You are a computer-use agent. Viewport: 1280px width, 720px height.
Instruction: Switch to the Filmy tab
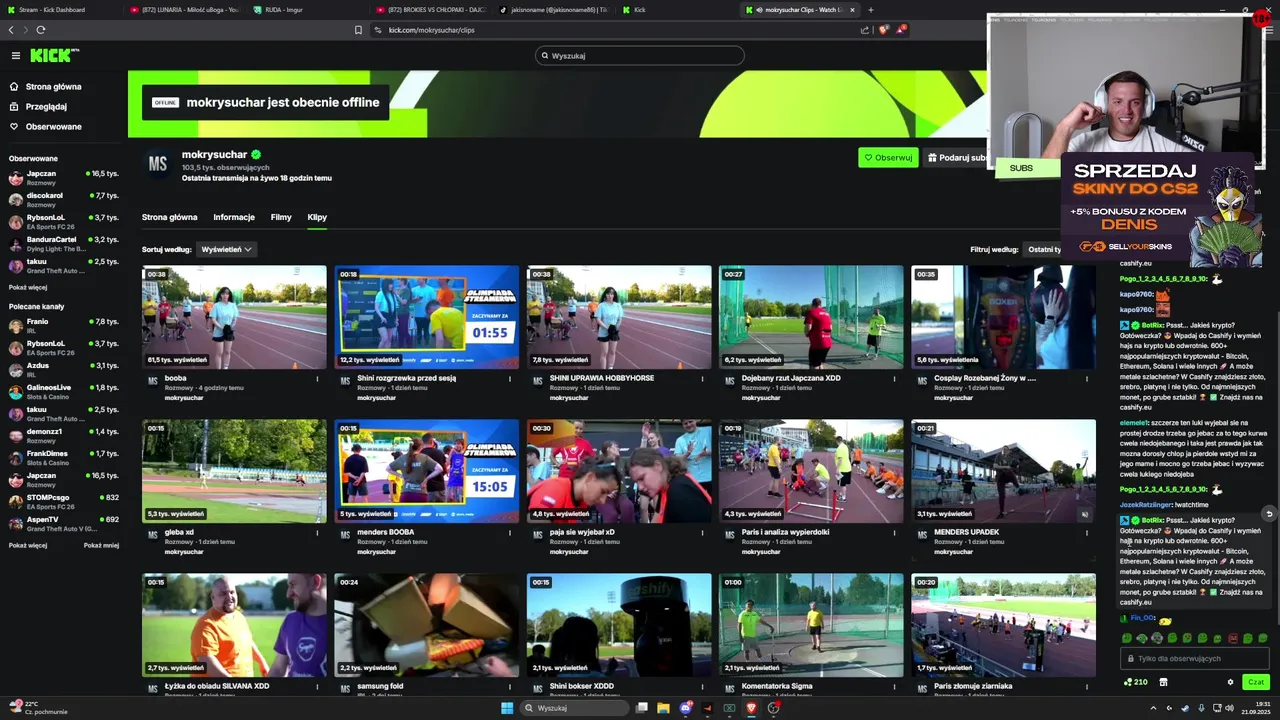coord(281,217)
